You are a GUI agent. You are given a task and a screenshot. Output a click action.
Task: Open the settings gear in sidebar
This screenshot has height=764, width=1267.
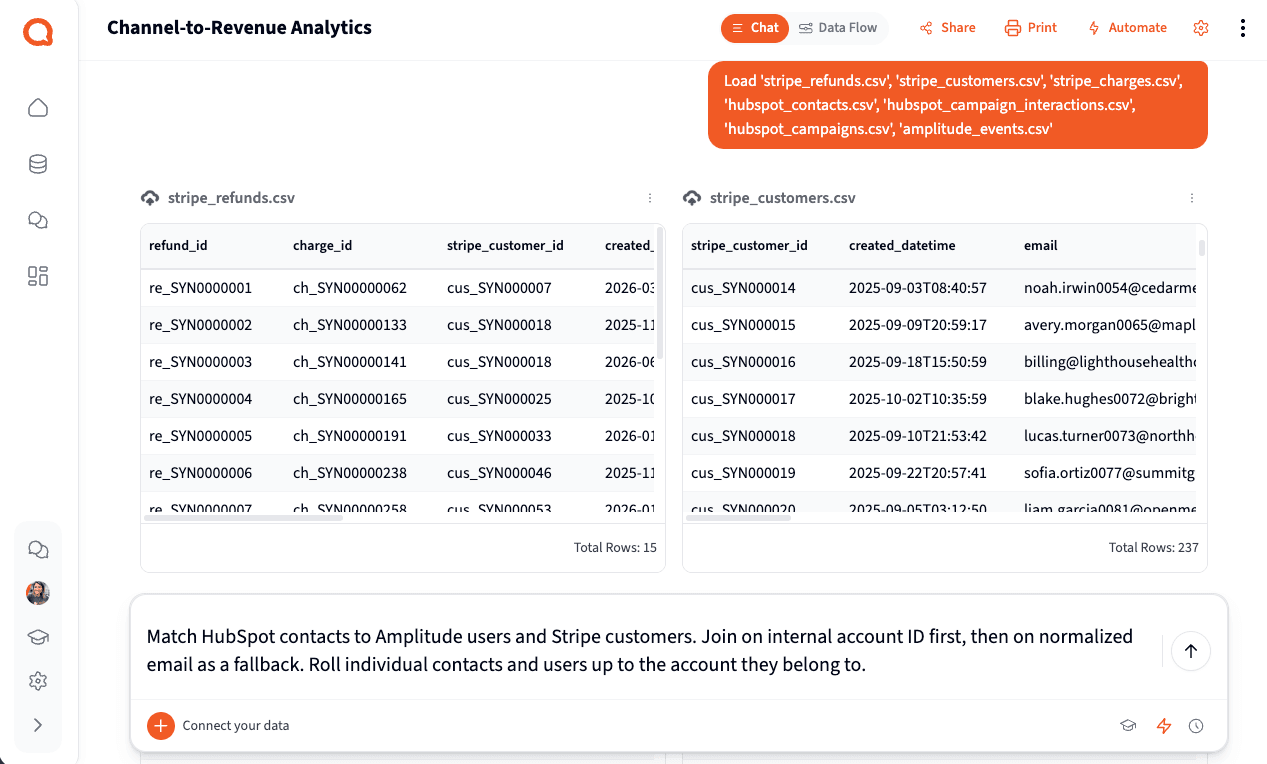[38, 681]
